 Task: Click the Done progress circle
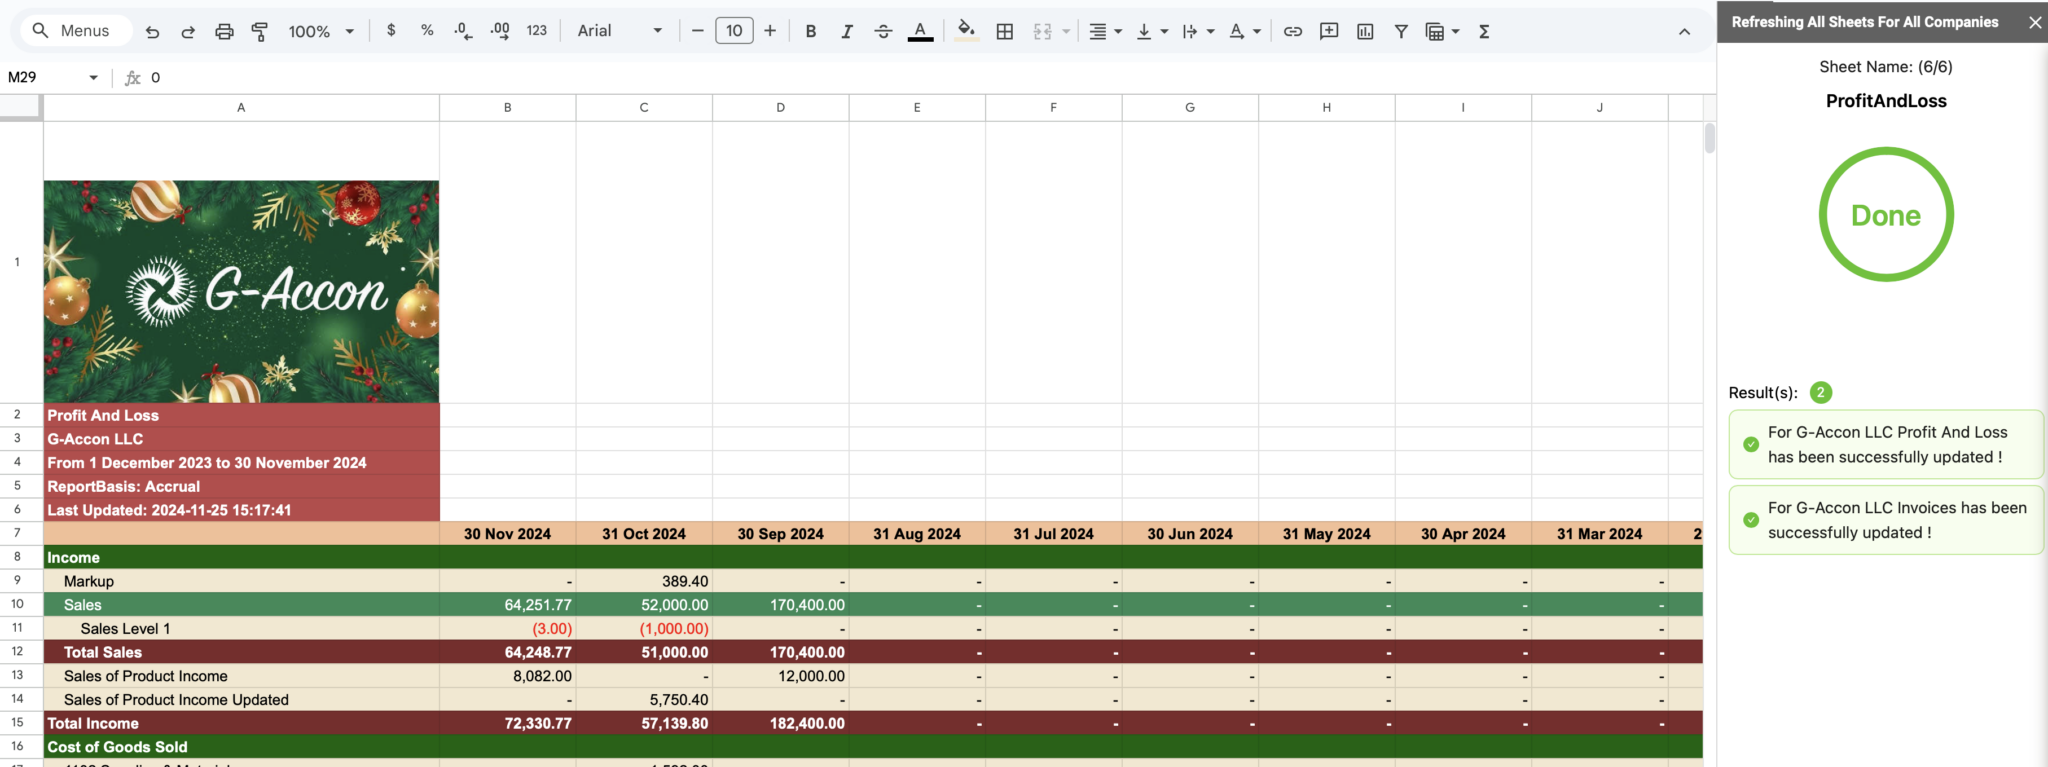tap(1886, 214)
